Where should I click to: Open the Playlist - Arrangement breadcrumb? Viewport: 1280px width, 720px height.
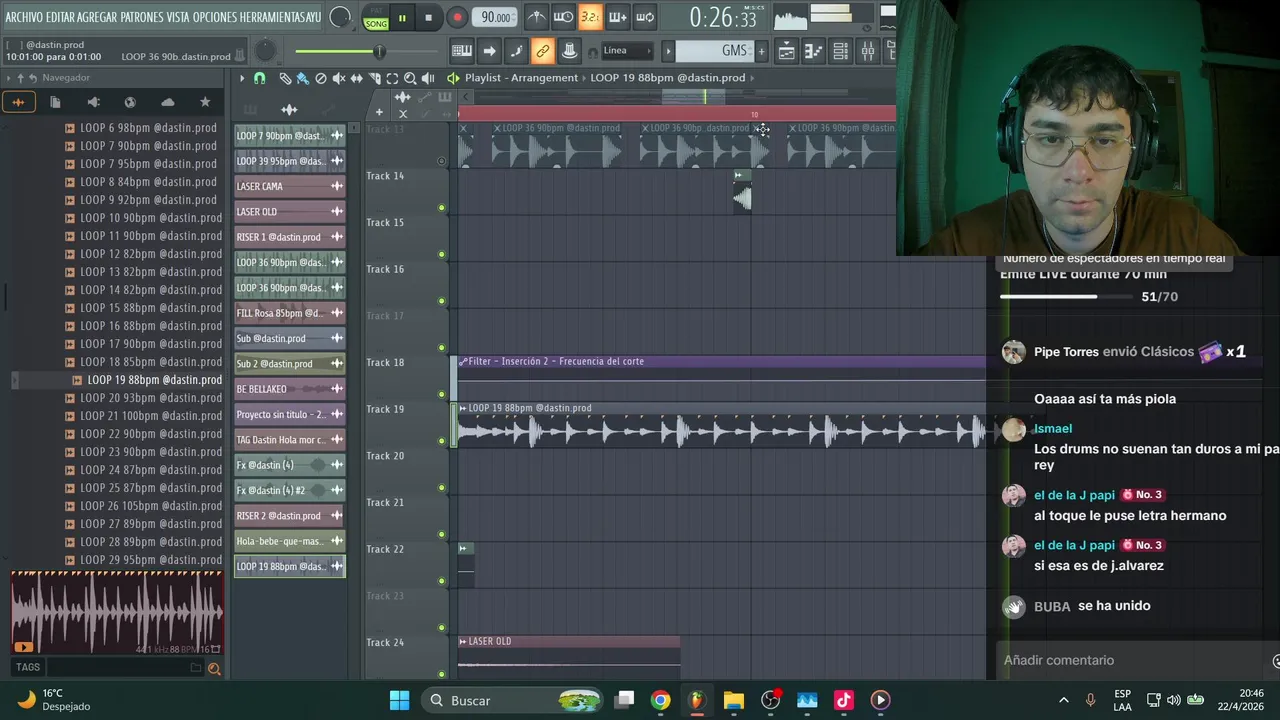tap(521, 78)
